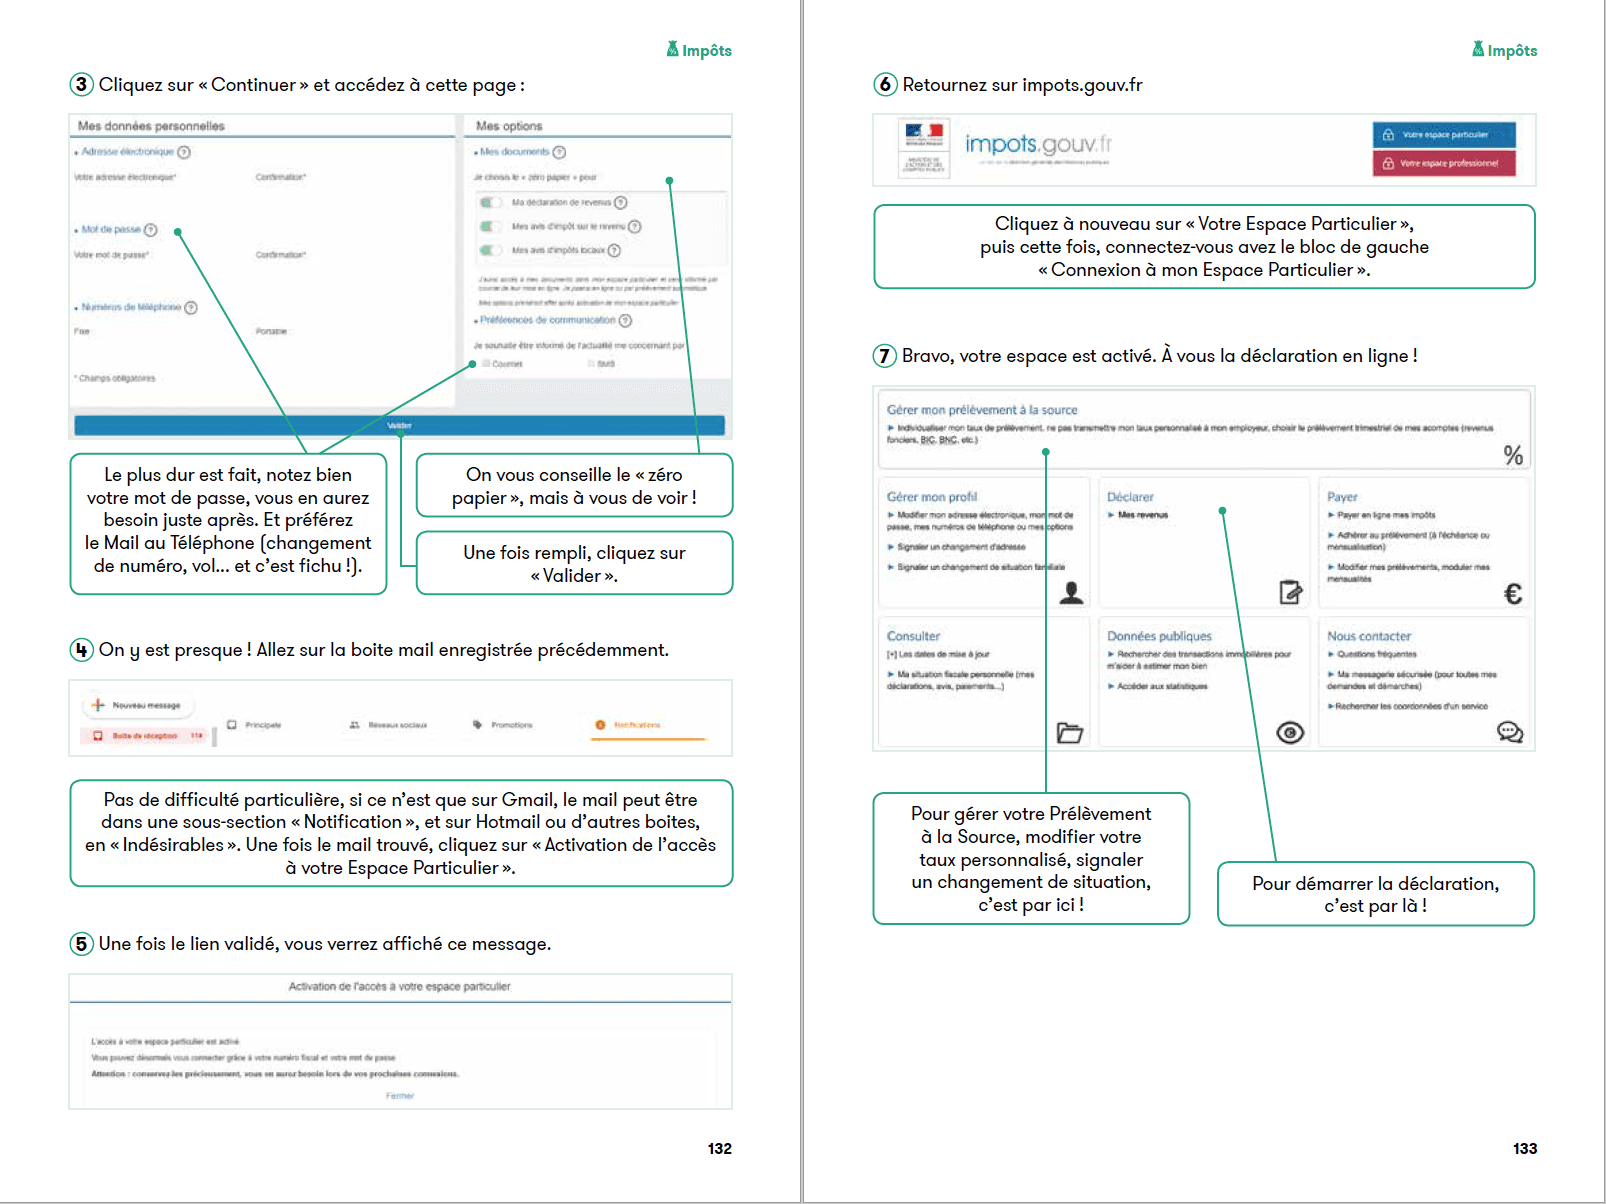Expand Les dates de mise à jour
The height and width of the screenshot is (1204, 1606).
938,654
